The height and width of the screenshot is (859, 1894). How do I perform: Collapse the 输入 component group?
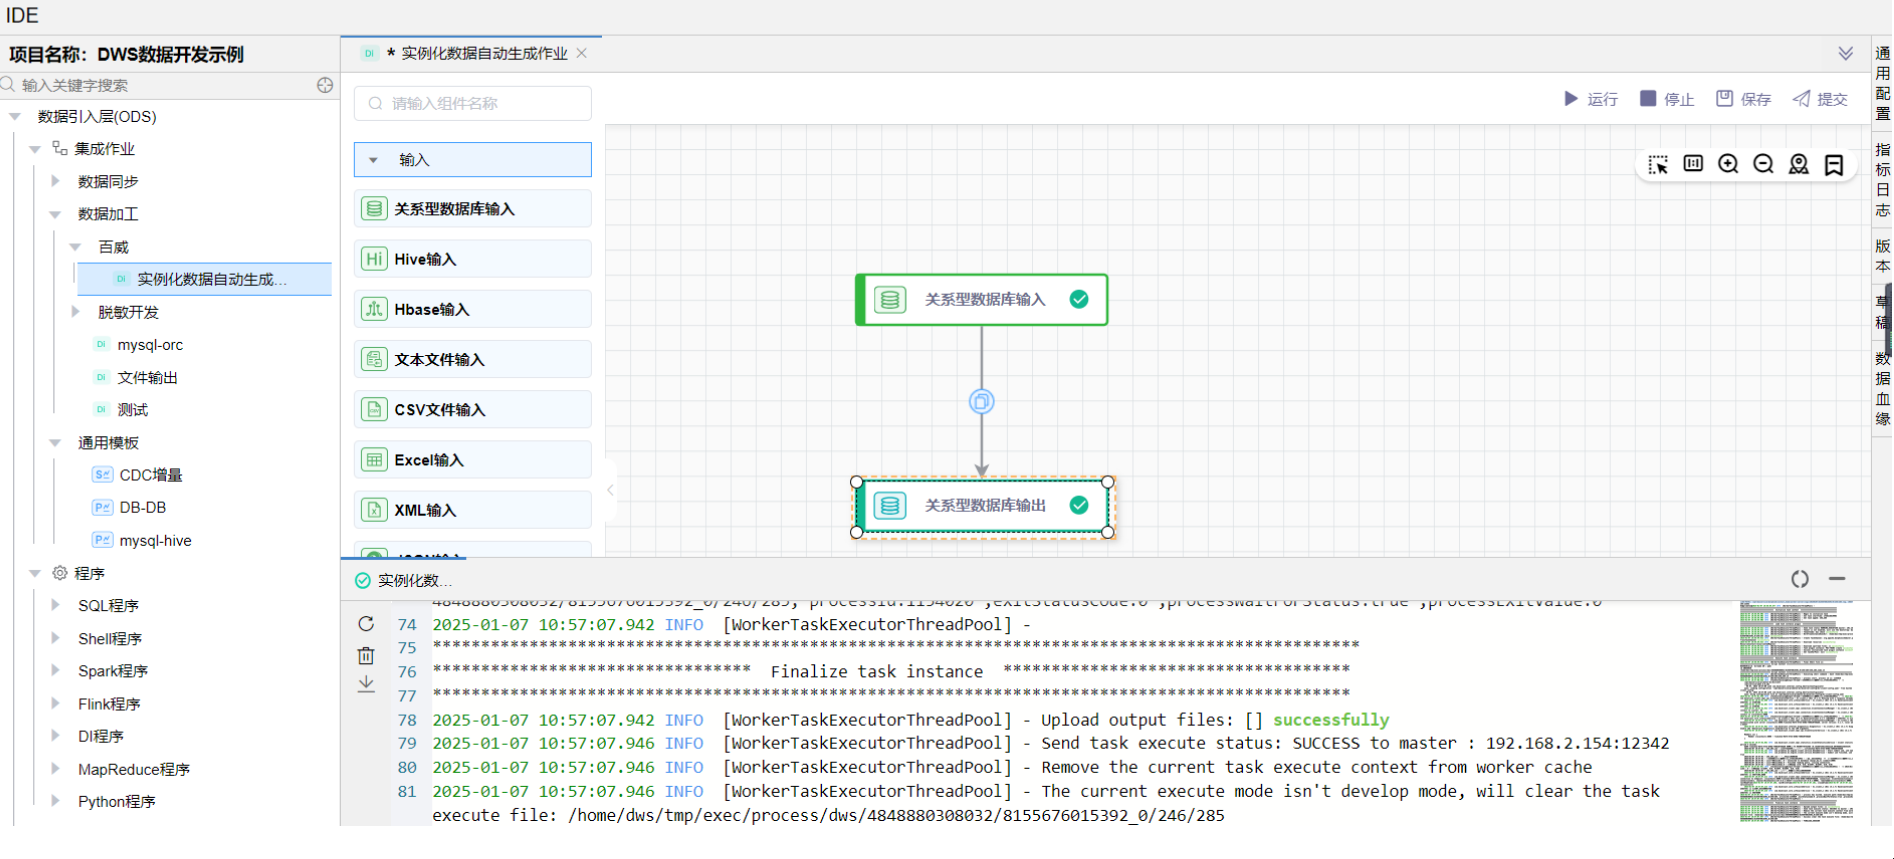[374, 160]
